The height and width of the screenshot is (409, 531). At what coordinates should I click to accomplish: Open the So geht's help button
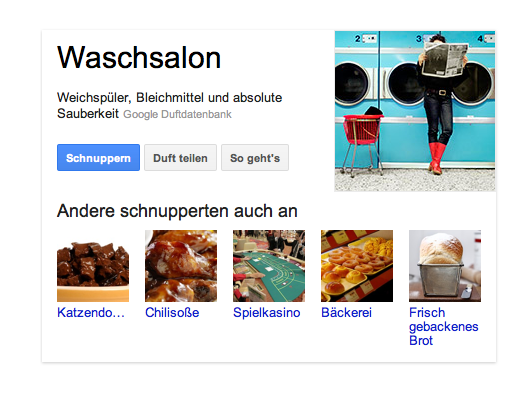(255, 157)
